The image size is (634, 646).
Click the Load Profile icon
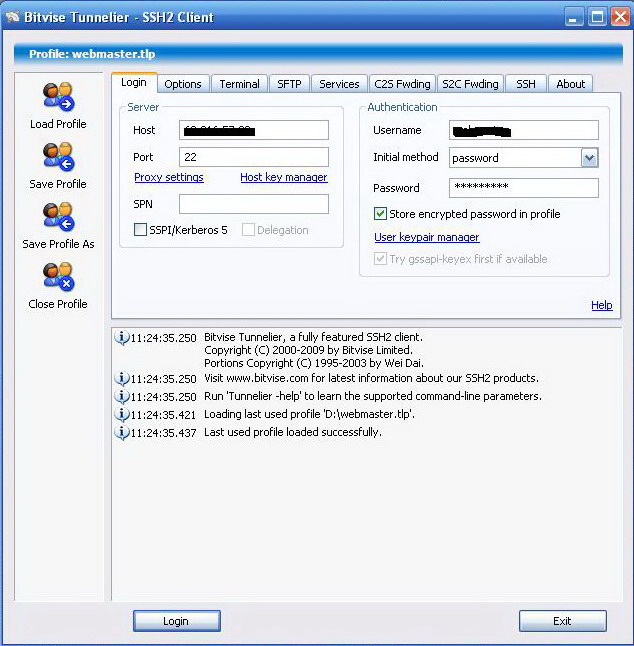(x=58, y=97)
